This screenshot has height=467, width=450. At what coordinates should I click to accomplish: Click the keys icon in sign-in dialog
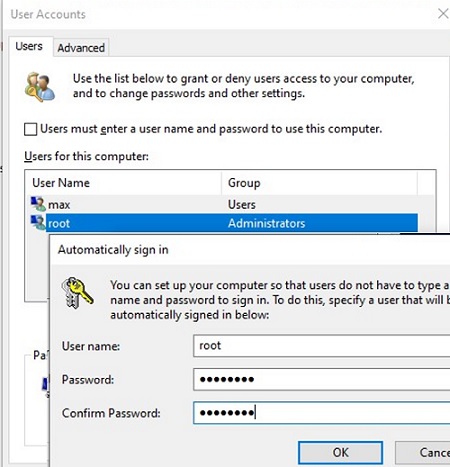pyautogui.click(x=77, y=293)
